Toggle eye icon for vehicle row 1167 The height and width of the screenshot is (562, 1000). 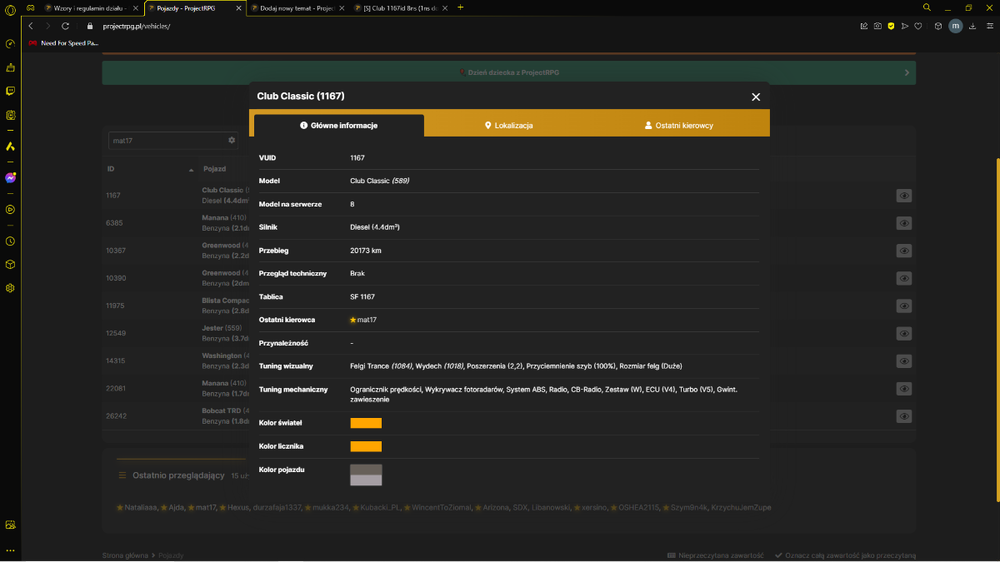pos(904,196)
